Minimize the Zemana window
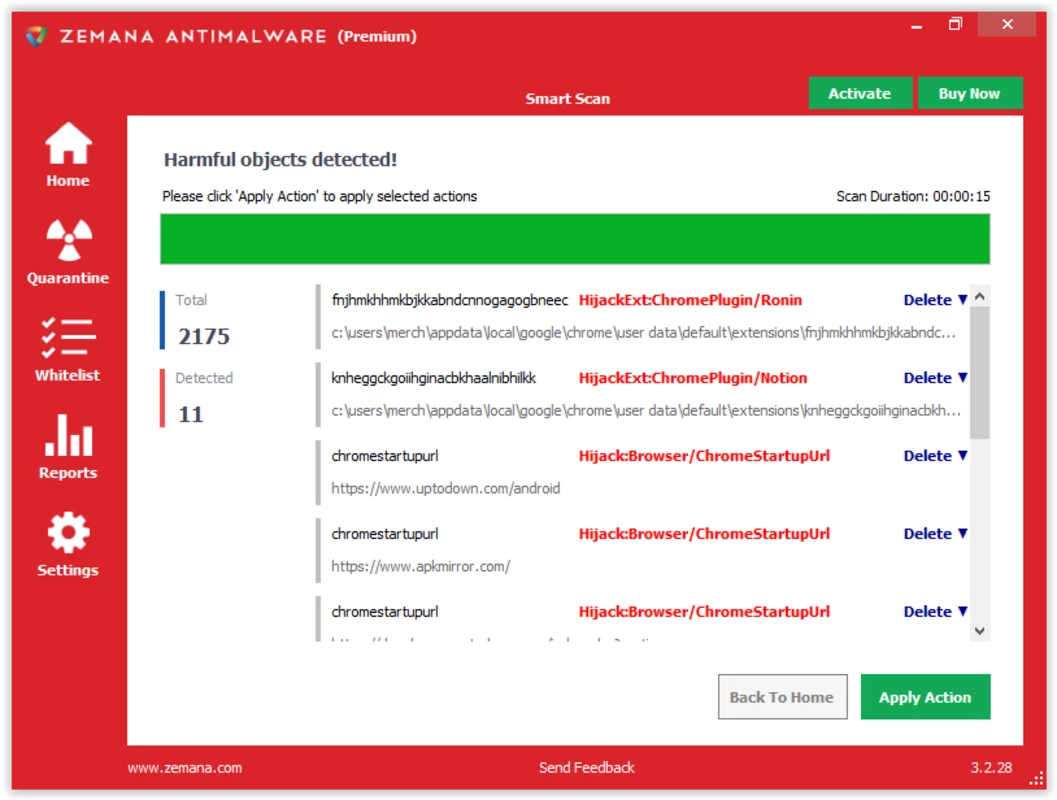1057x800 pixels. (916, 26)
